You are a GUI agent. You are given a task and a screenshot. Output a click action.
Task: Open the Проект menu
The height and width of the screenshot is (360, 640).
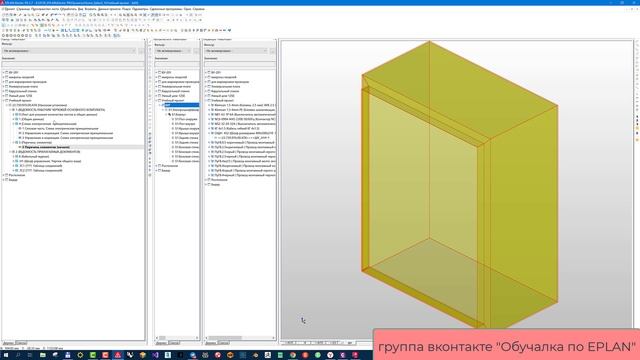click(9, 9)
